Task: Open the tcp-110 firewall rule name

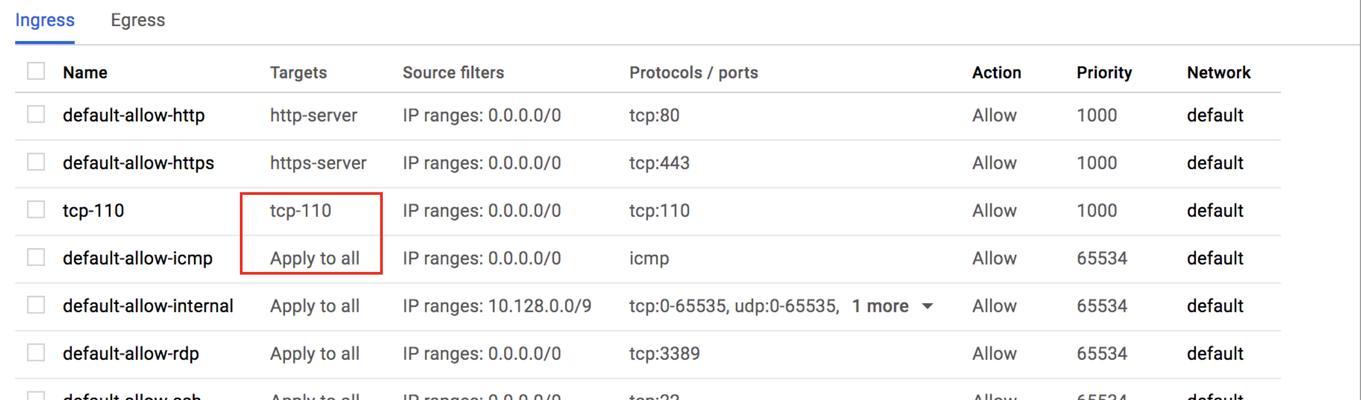Action: pos(94,211)
